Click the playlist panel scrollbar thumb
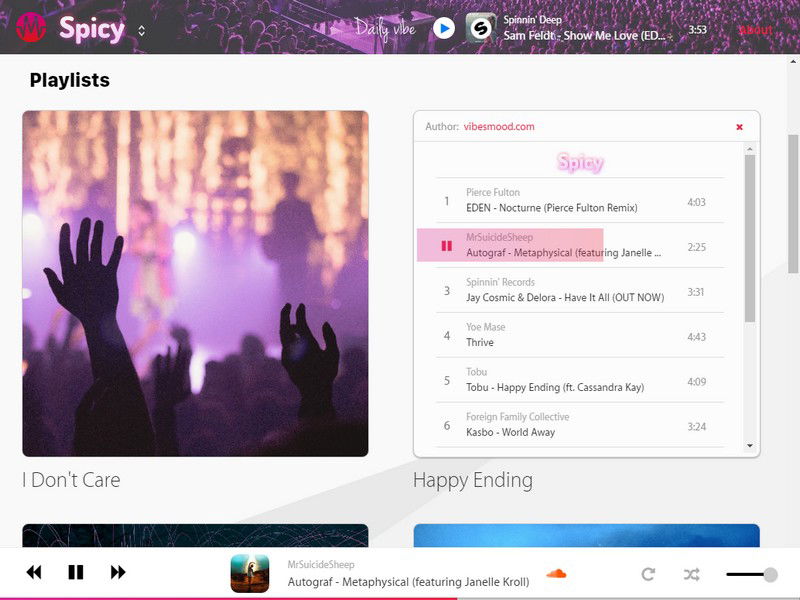The width and height of the screenshot is (800, 600). (x=749, y=238)
